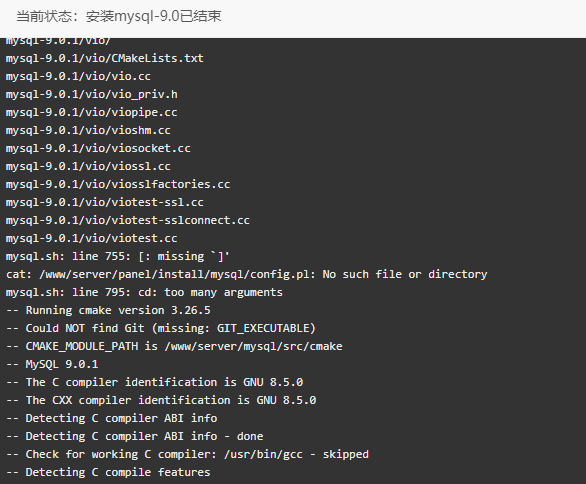Image resolution: width=586 pixels, height=484 pixels.
Task: Click the CXX compiler identification line
Action: [x=161, y=400]
